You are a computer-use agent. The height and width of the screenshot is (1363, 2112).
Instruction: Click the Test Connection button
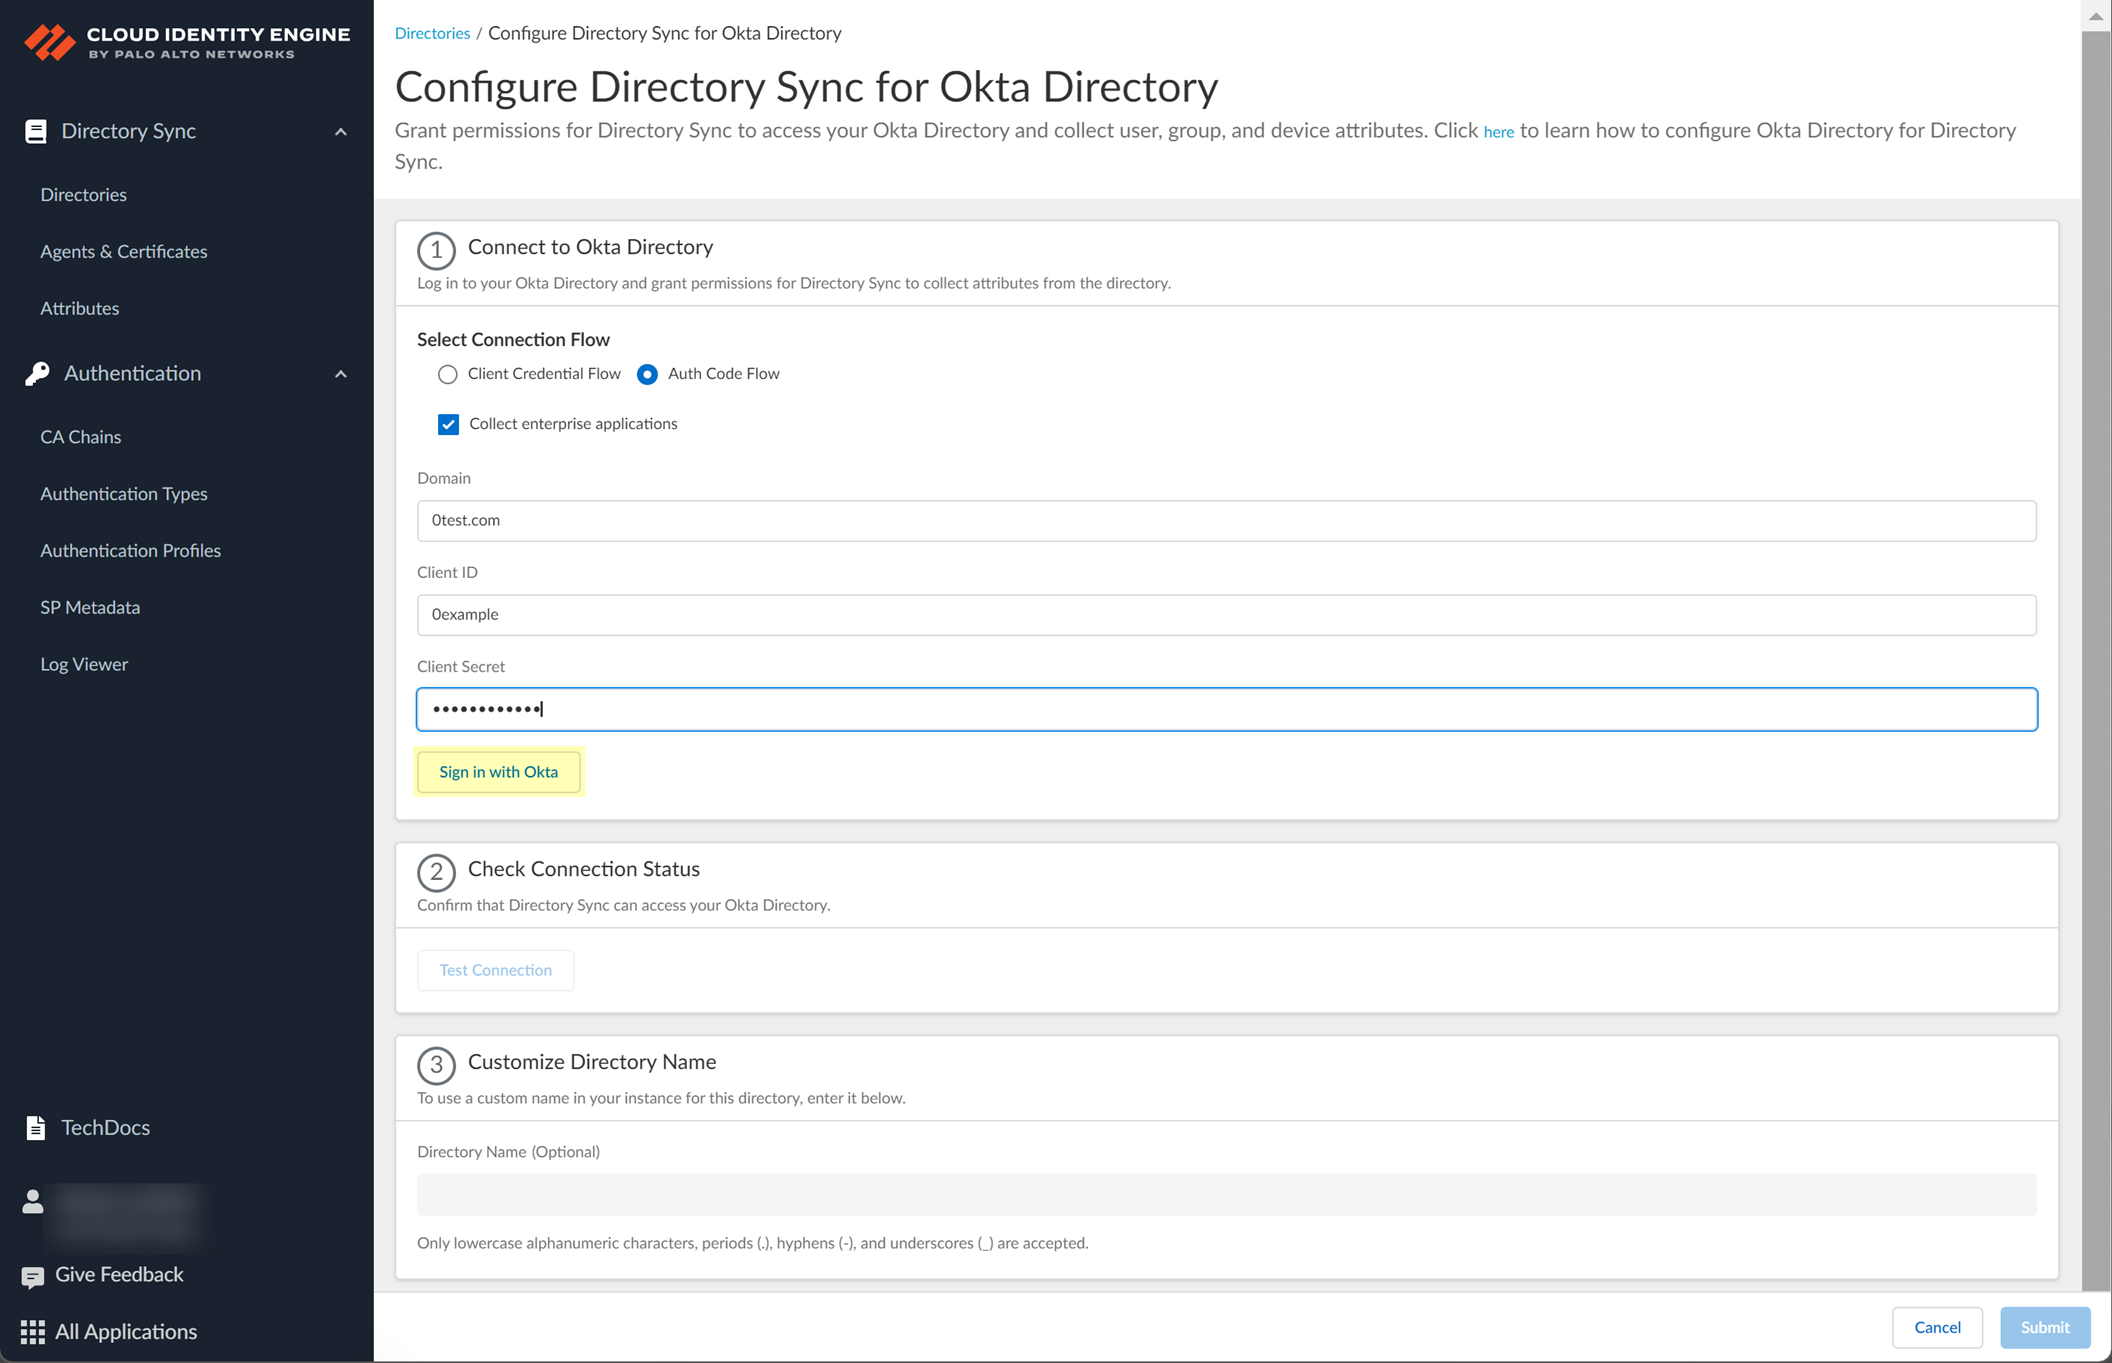pyautogui.click(x=496, y=970)
